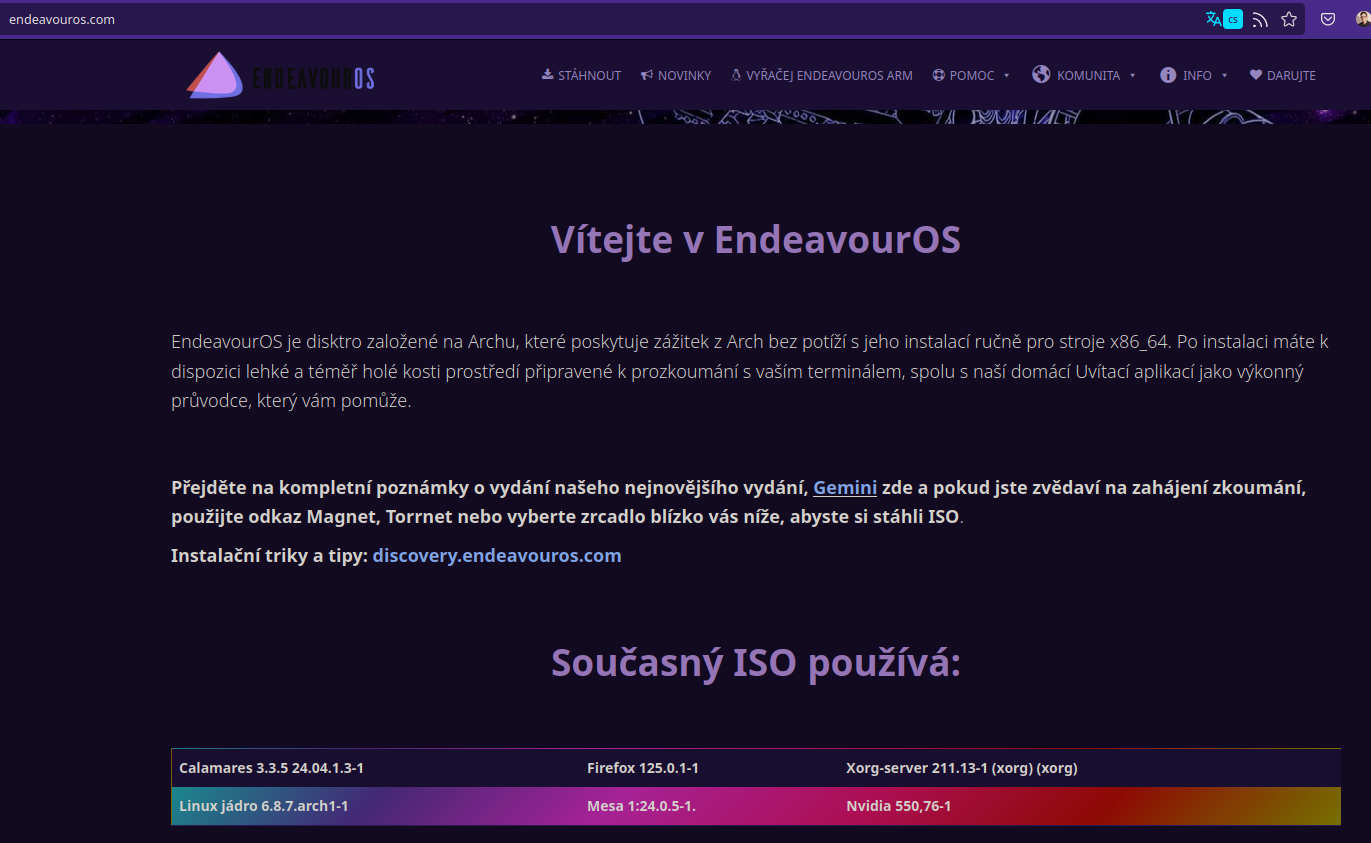Click the cs language badge
The image size is (1371, 843).
[x=1233, y=19]
